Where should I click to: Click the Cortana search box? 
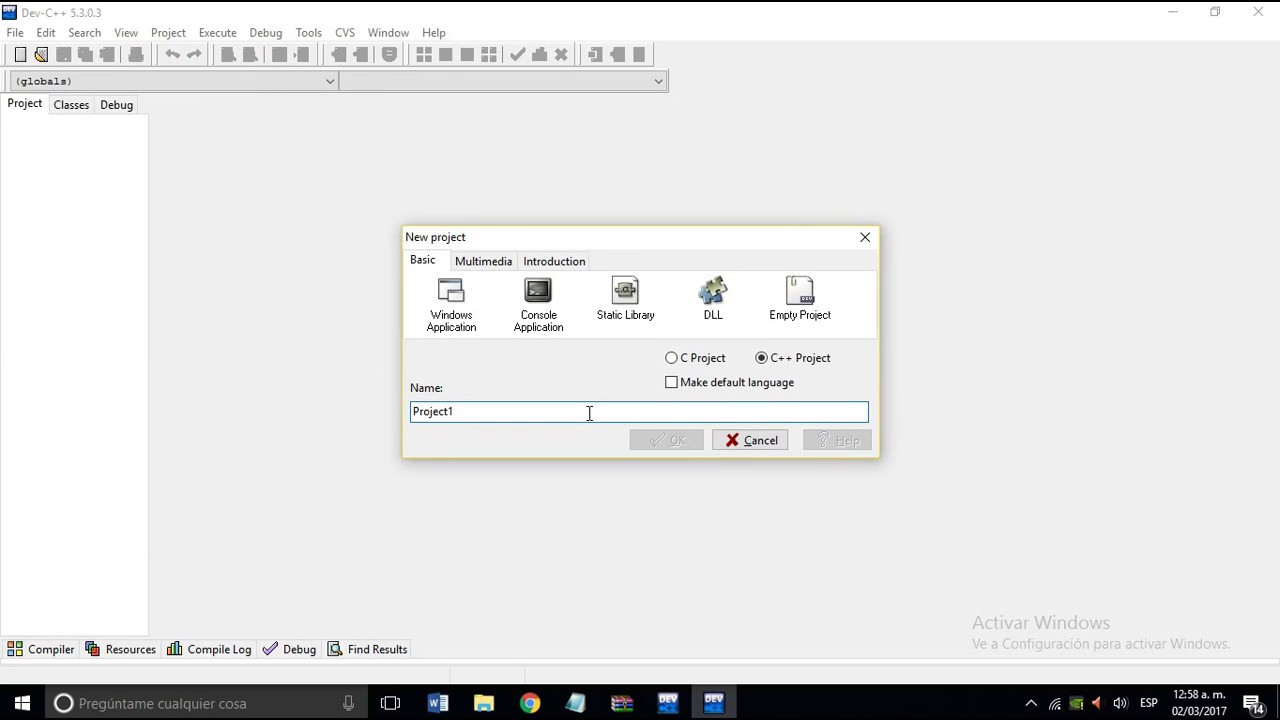[x=206, y=703]
